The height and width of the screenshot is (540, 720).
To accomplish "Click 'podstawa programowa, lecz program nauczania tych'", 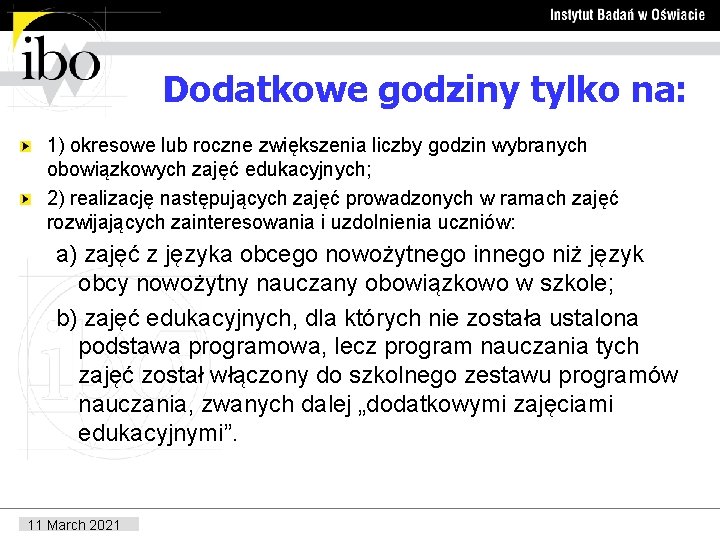I will click(359, 347).
